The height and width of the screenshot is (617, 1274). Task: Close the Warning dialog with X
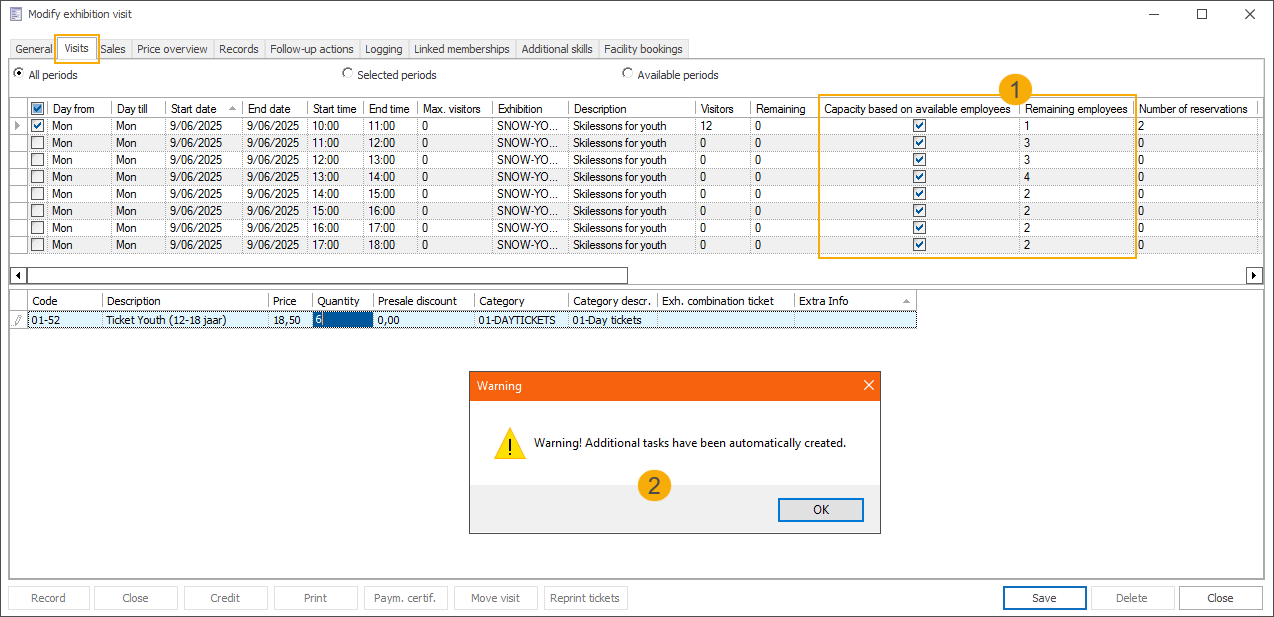[868, 386]
